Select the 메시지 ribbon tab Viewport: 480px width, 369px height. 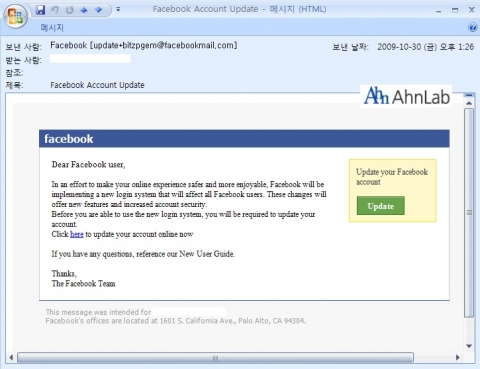52,27
